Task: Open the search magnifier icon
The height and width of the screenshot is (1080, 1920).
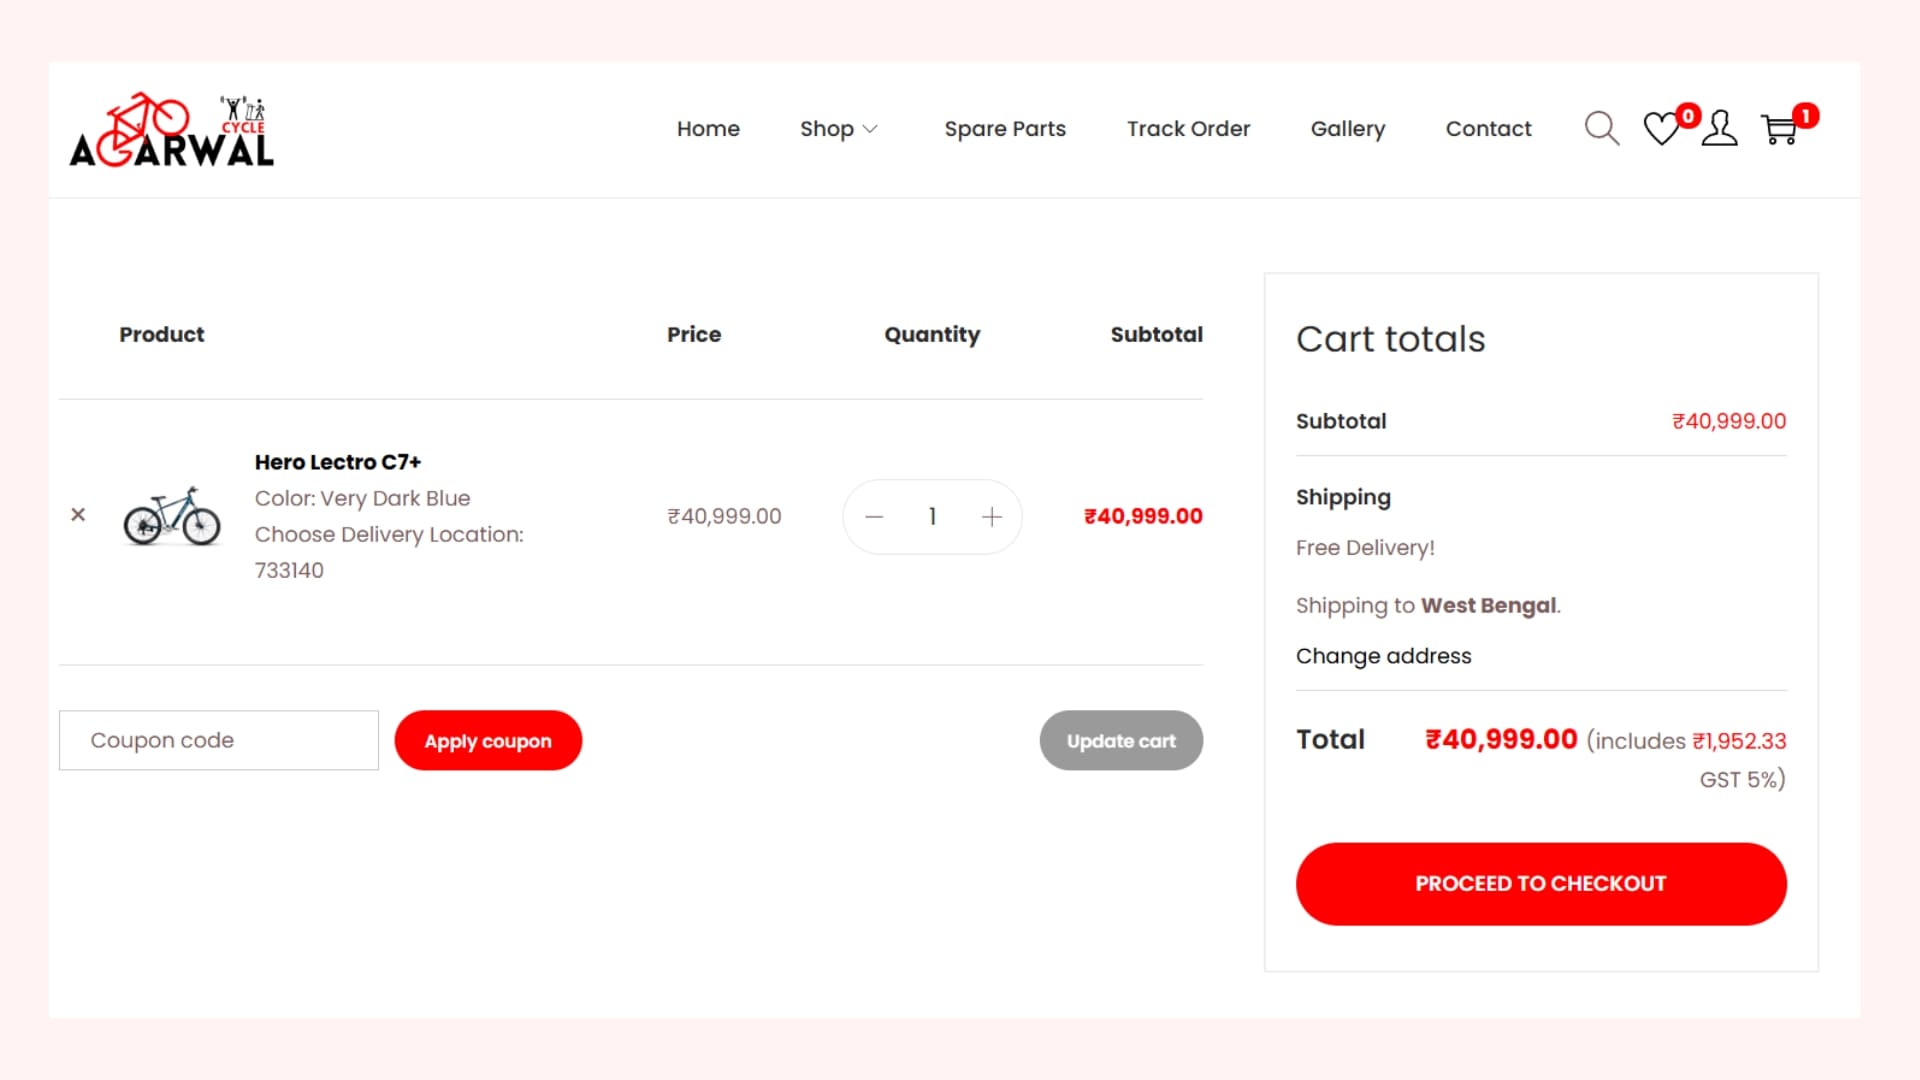Action: [x=1602, y=128]
